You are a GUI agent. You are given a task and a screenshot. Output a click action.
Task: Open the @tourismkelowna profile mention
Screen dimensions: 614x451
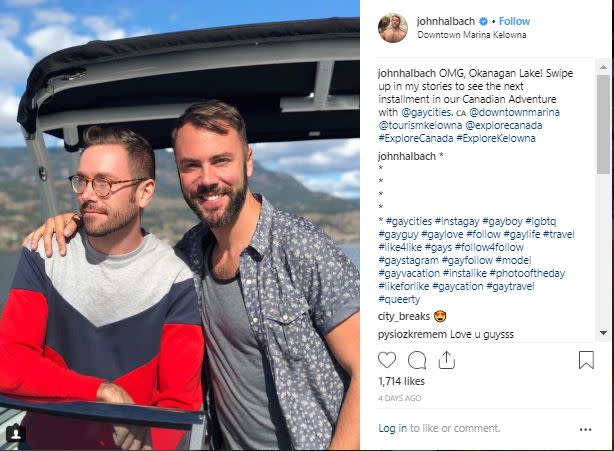point(420,125)
